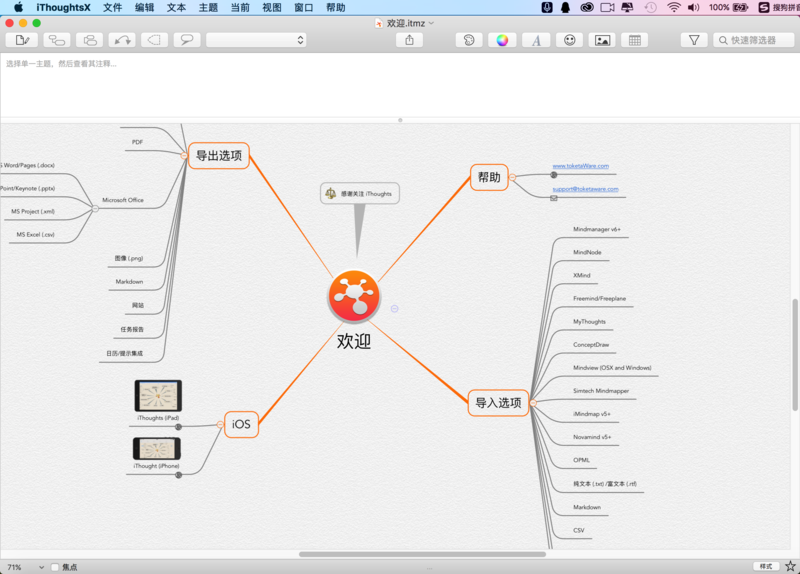Open the color wheel picker

click(502, 40)
